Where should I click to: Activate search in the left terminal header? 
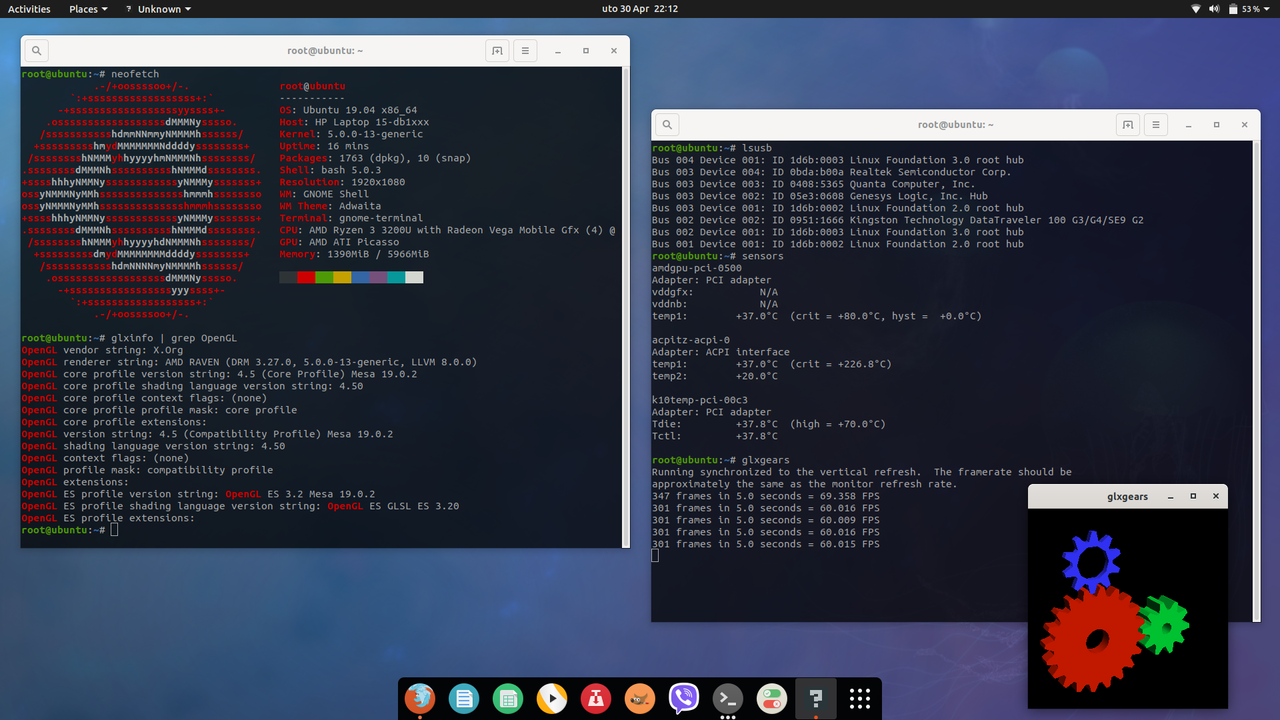(x=35, y=50)
